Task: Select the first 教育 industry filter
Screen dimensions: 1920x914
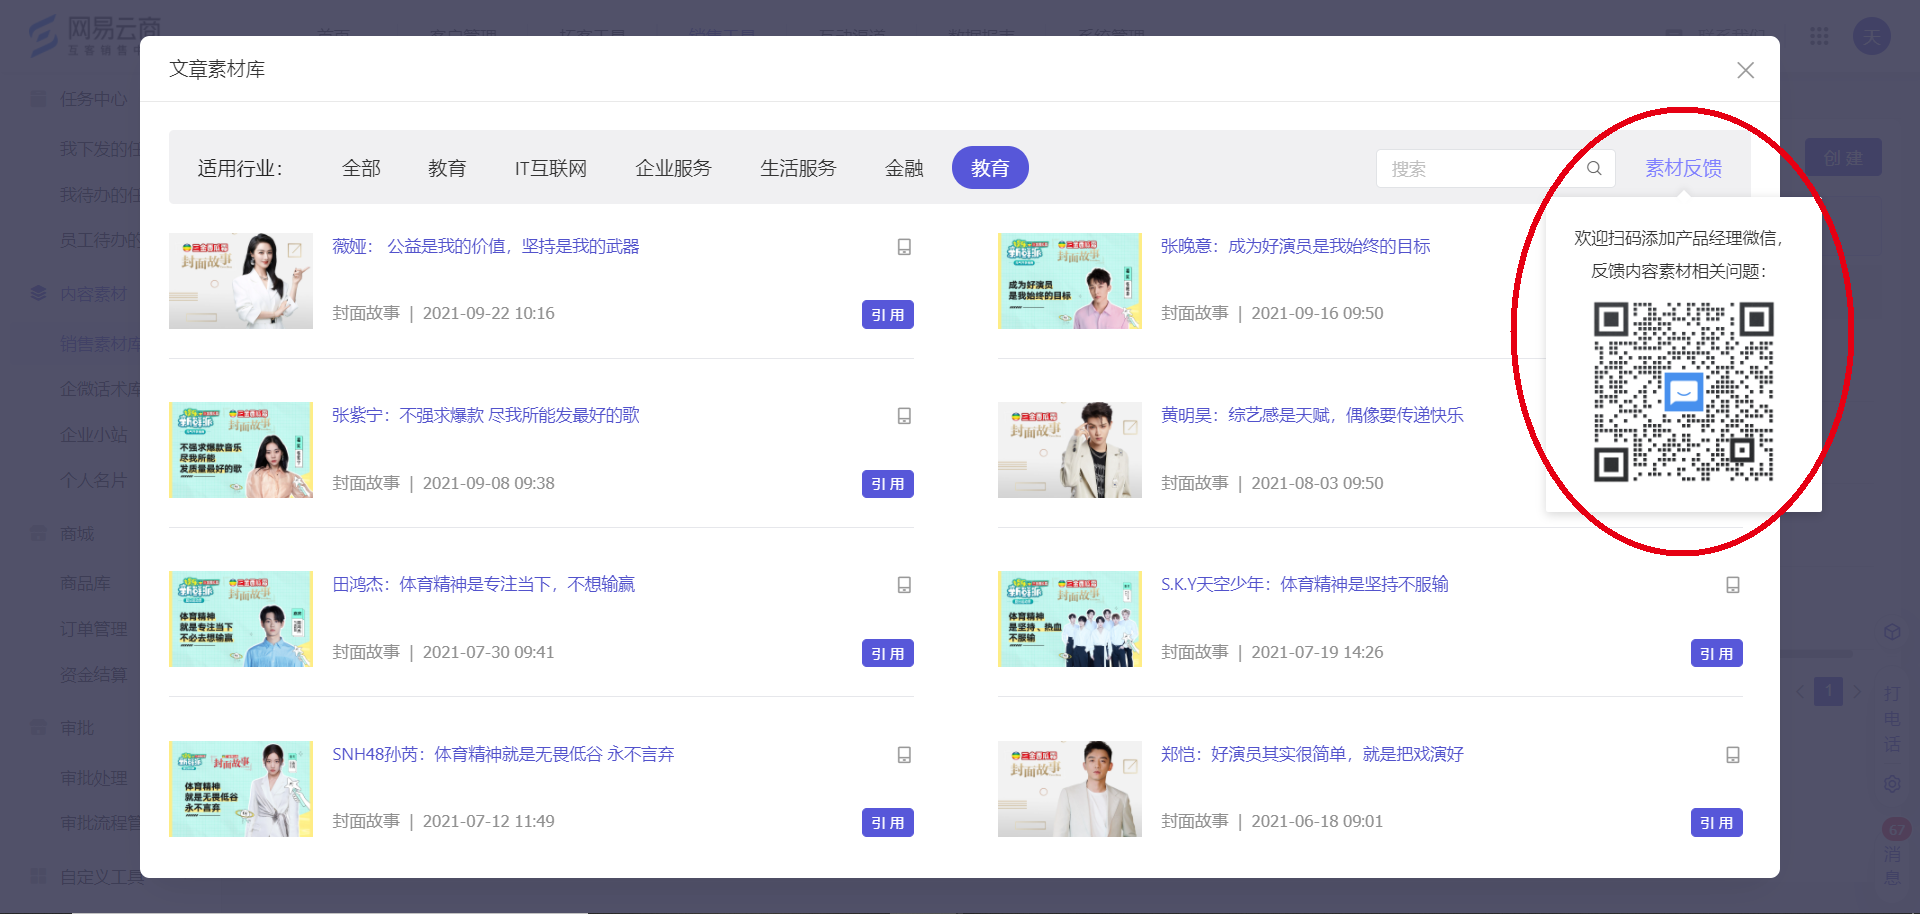Action: [447, 168]
